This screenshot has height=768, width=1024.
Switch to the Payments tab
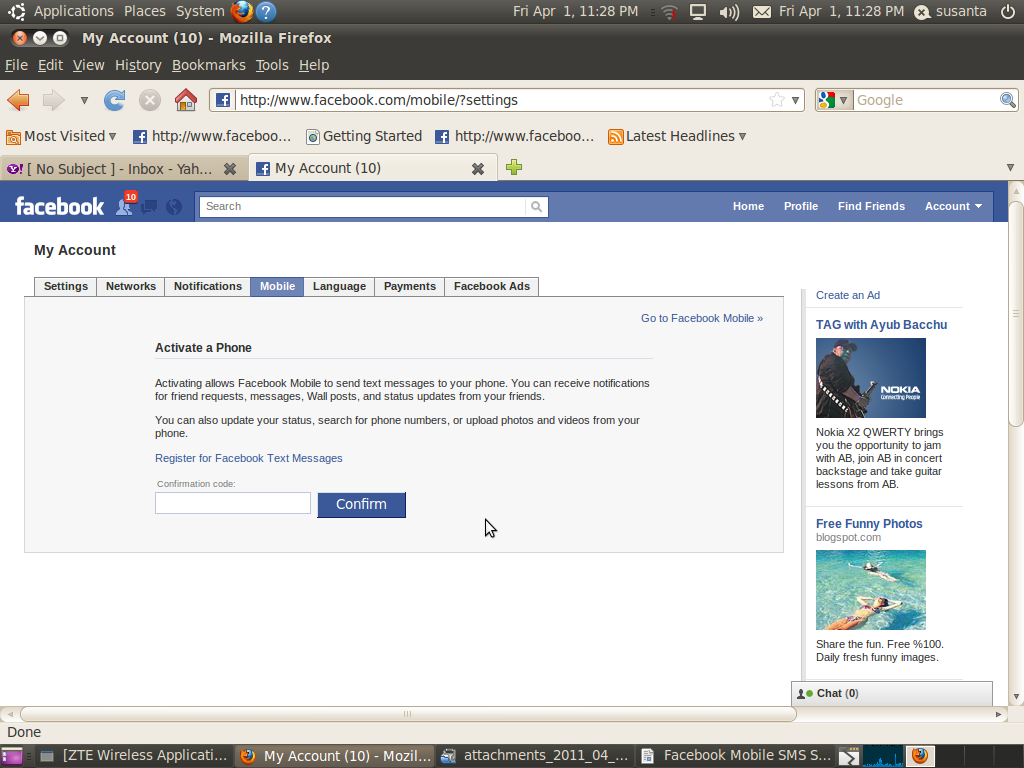pos(409,286)
